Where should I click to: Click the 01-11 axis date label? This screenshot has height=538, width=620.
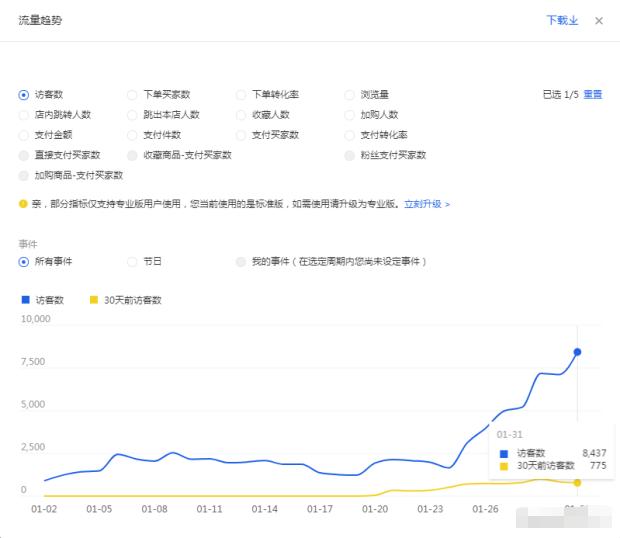209,509
